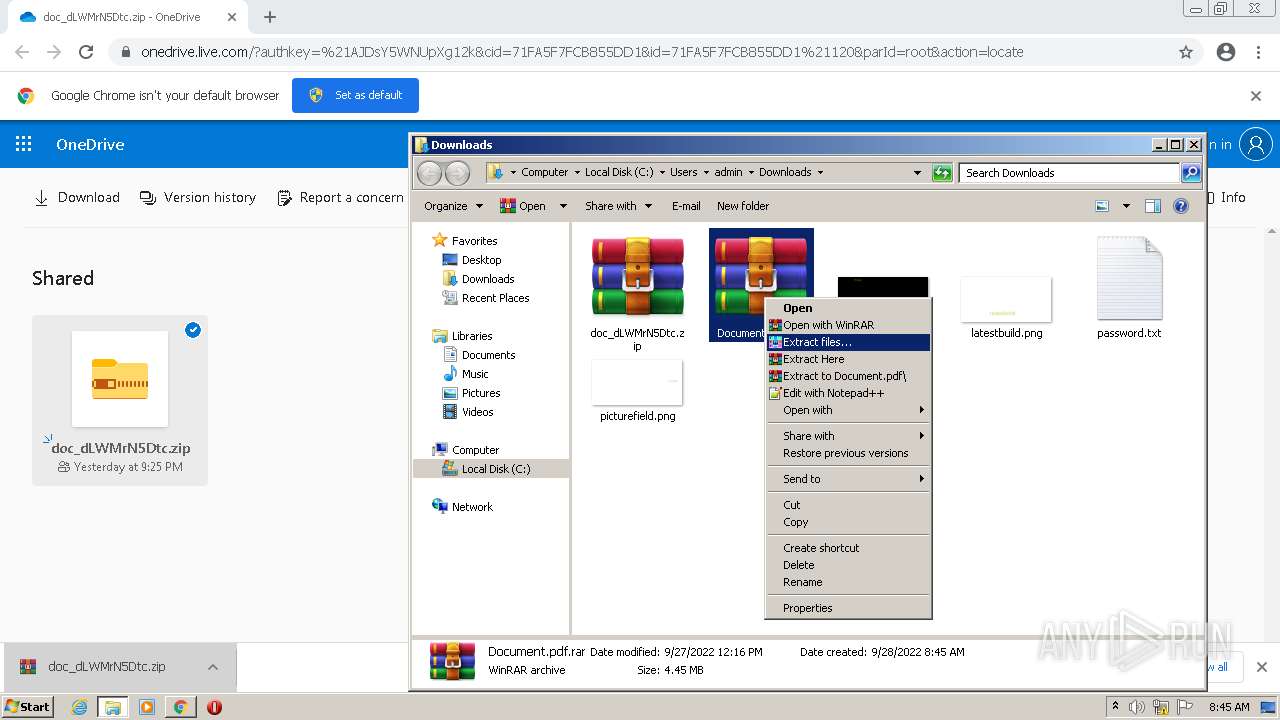
Task: Click Copy in the context menu
Action: click(x=848, y=522)
